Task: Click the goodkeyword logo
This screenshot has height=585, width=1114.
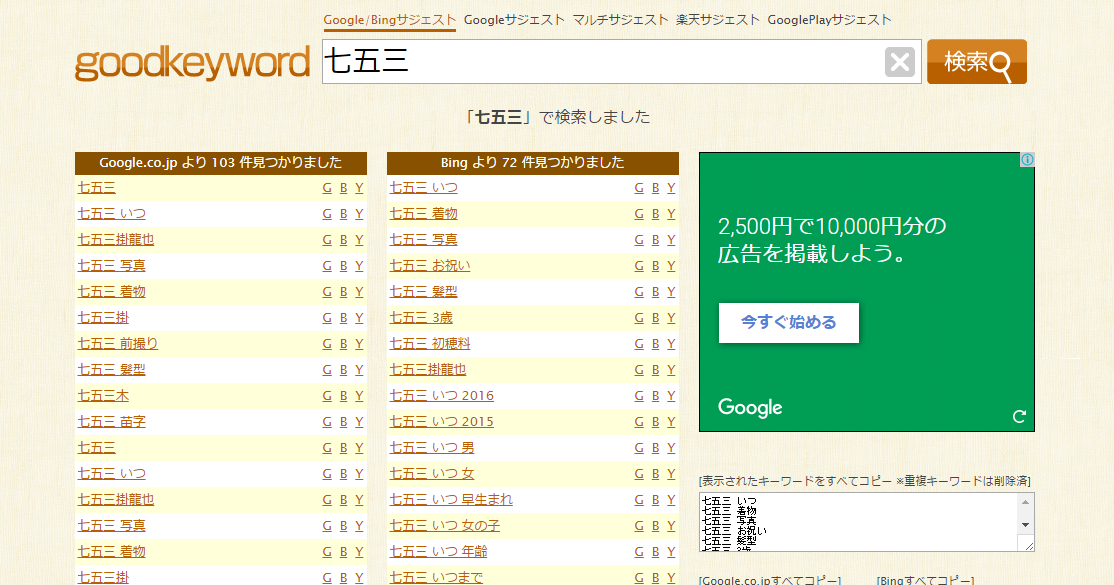Action: click(191, 62)
